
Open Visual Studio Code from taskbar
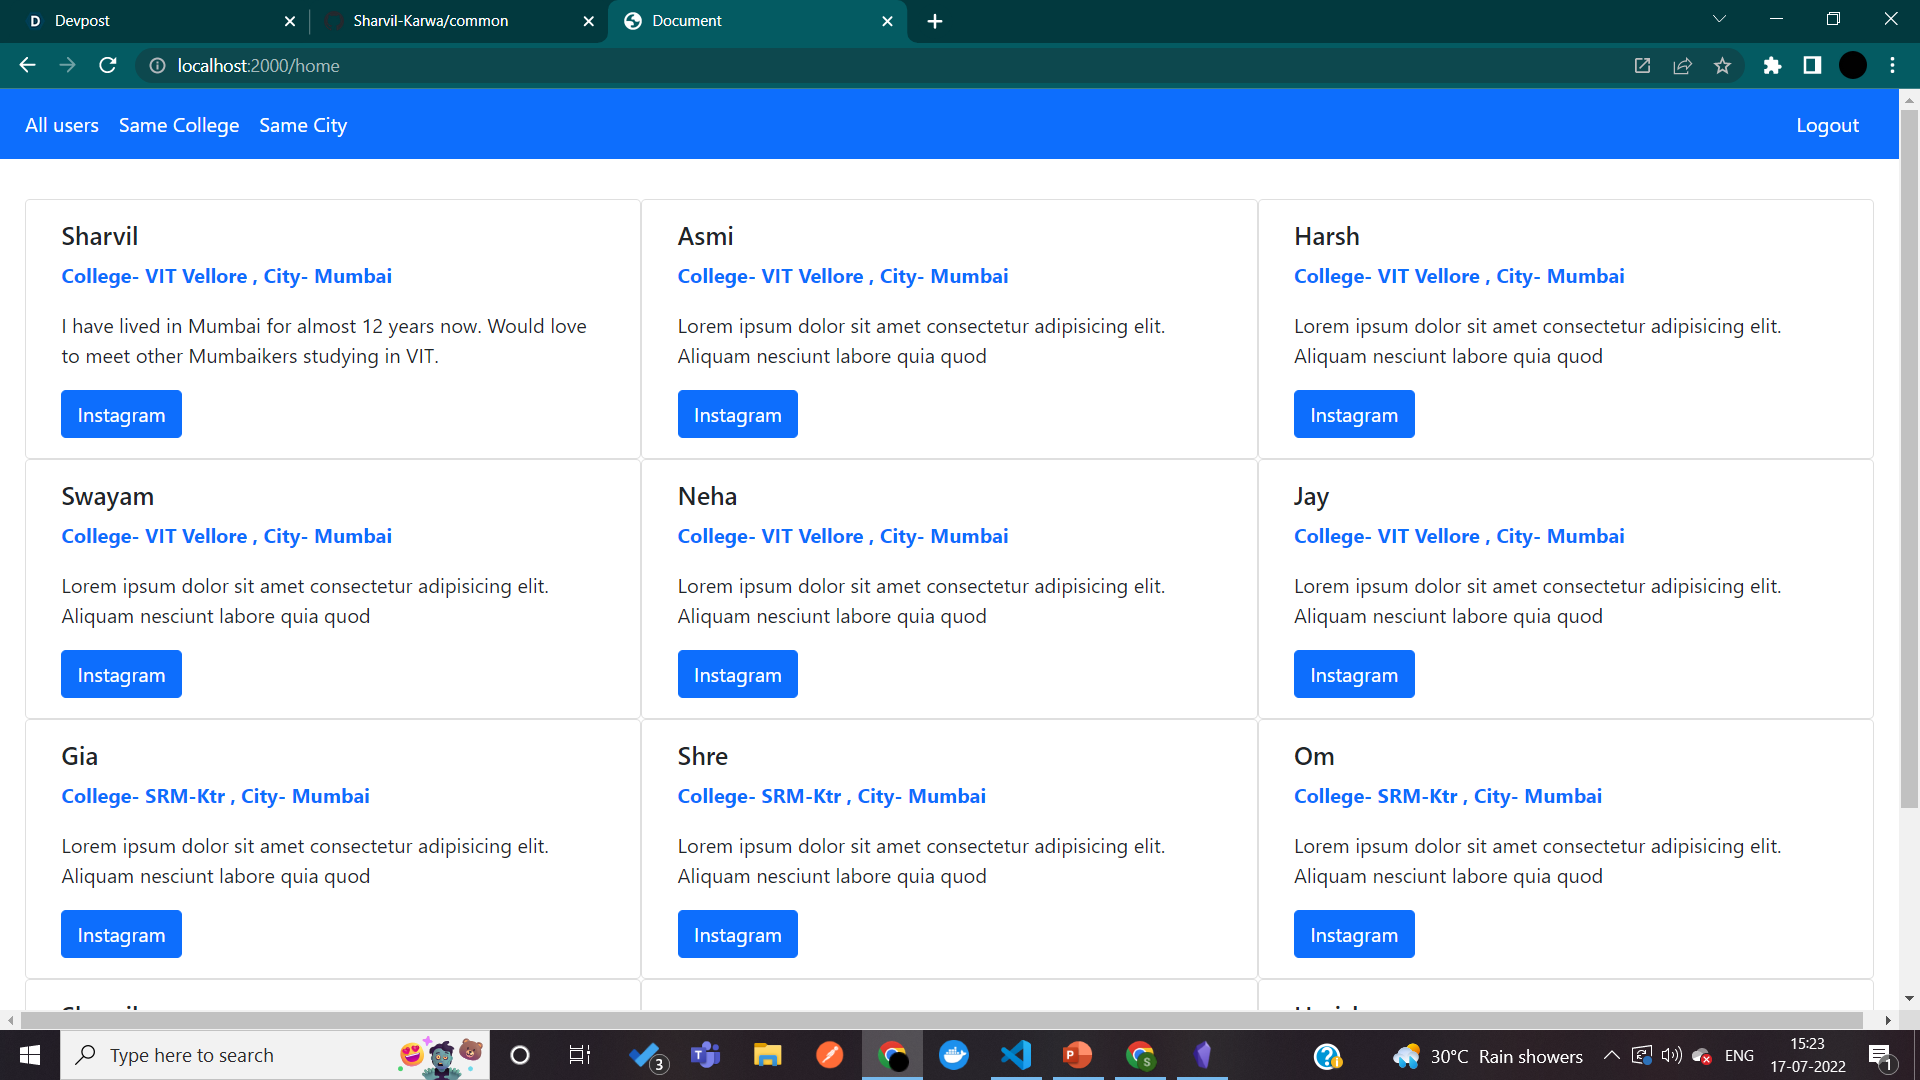(x=1015, y=1055)
